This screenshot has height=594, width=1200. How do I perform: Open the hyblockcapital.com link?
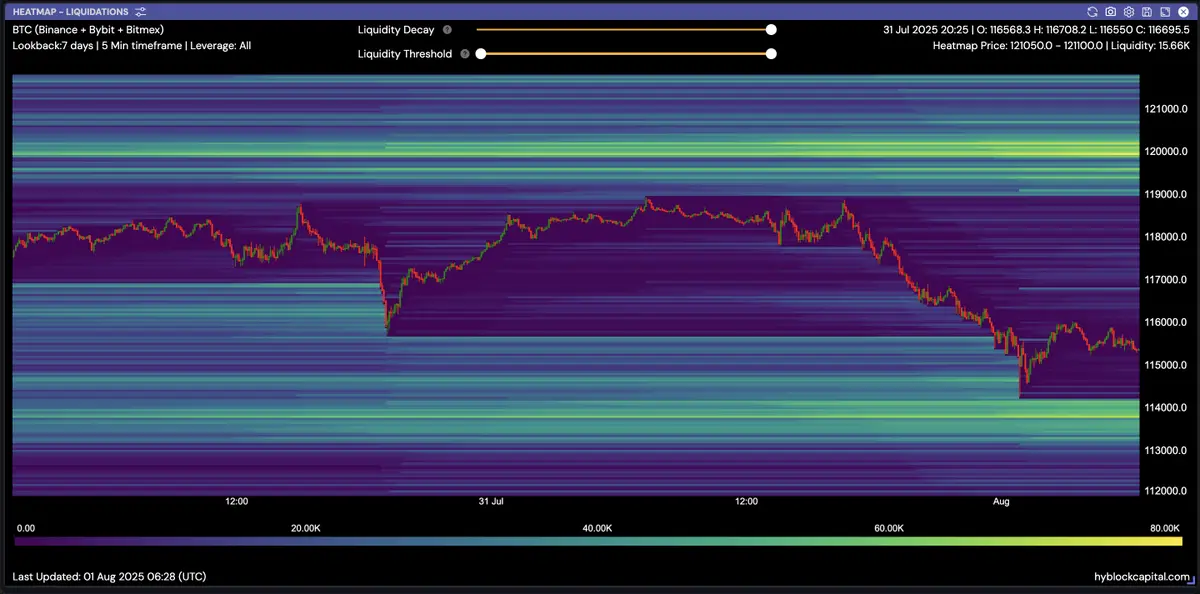click(x=1142, y=577)
